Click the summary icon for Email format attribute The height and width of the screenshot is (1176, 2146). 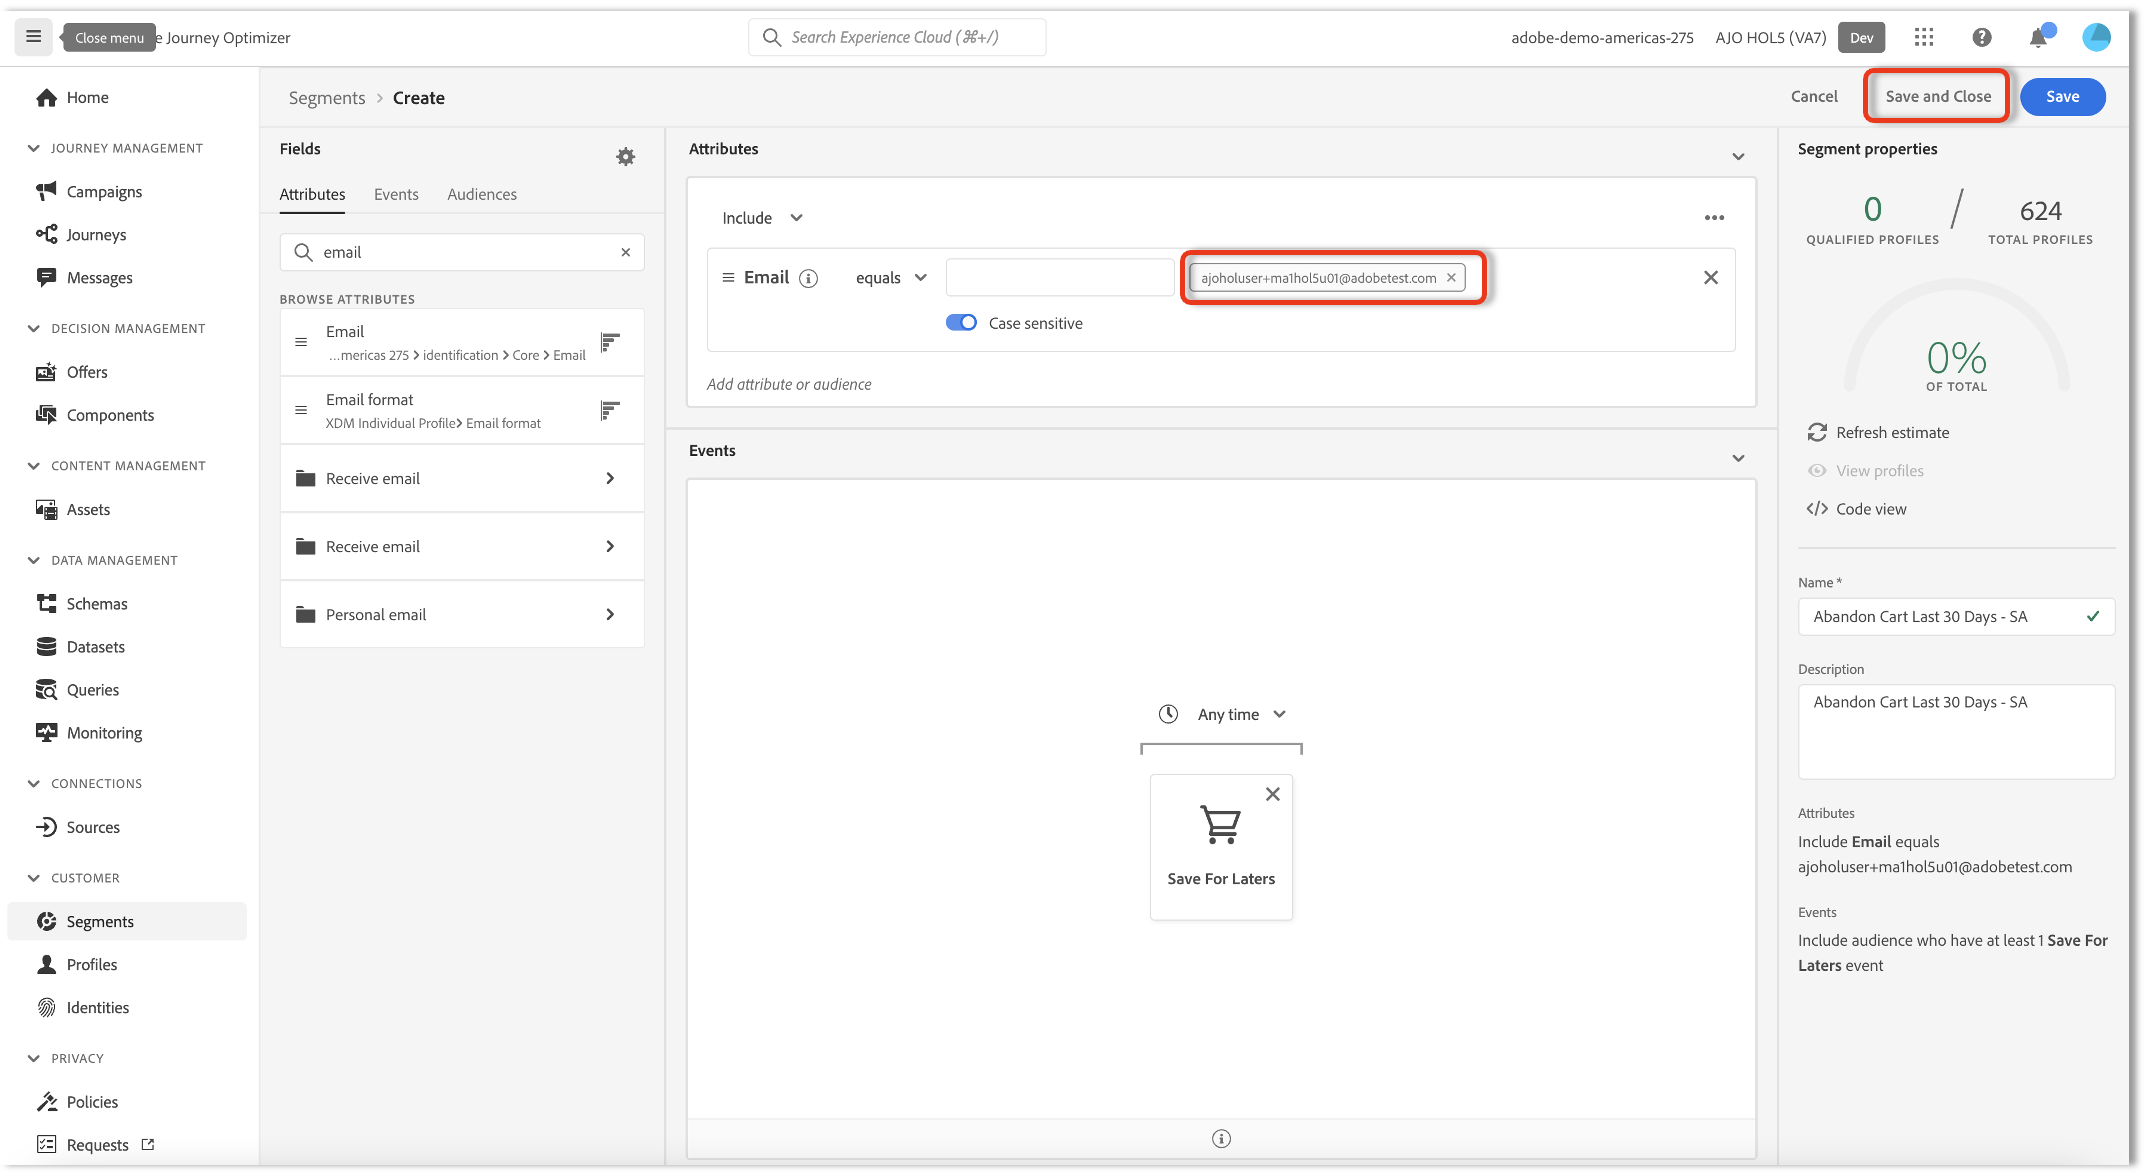point(610,410)
